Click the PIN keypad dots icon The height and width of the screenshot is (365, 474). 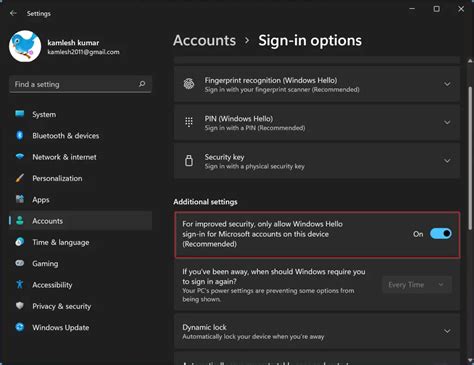coord(189,122)
